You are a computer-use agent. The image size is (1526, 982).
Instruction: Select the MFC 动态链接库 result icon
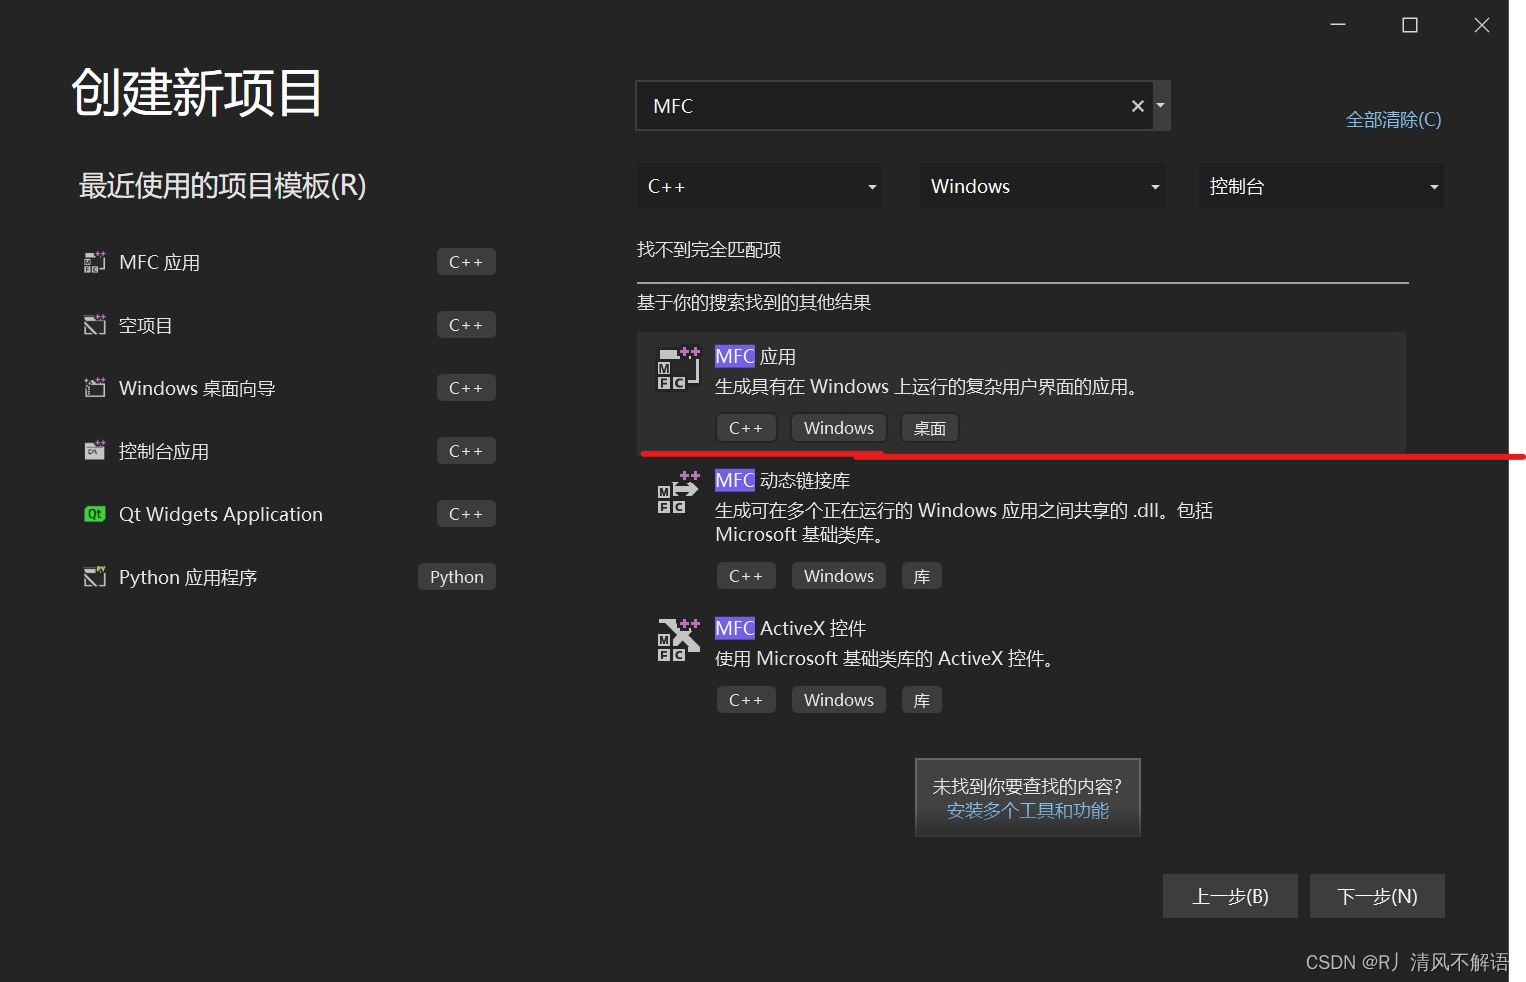[677, 492]
